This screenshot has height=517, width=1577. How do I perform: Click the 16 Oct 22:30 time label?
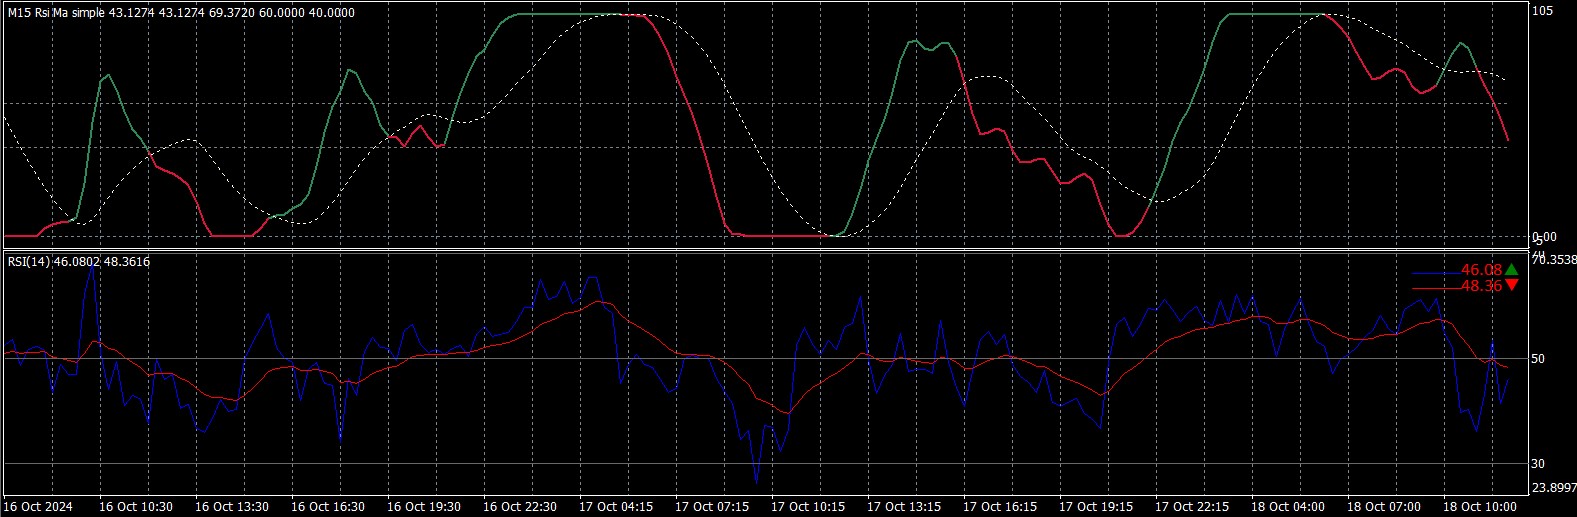pyautogui.click(x=520, y=507)
